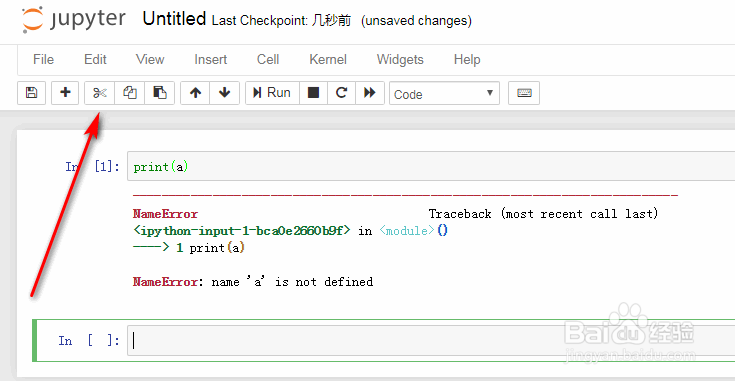Open the View menu

point(150,60)
